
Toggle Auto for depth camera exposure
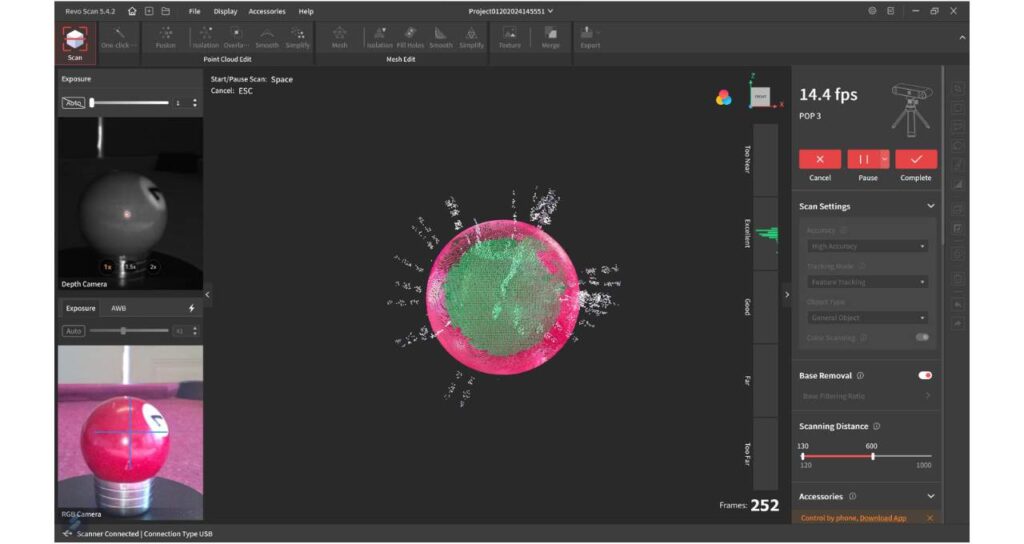point(73,103)
